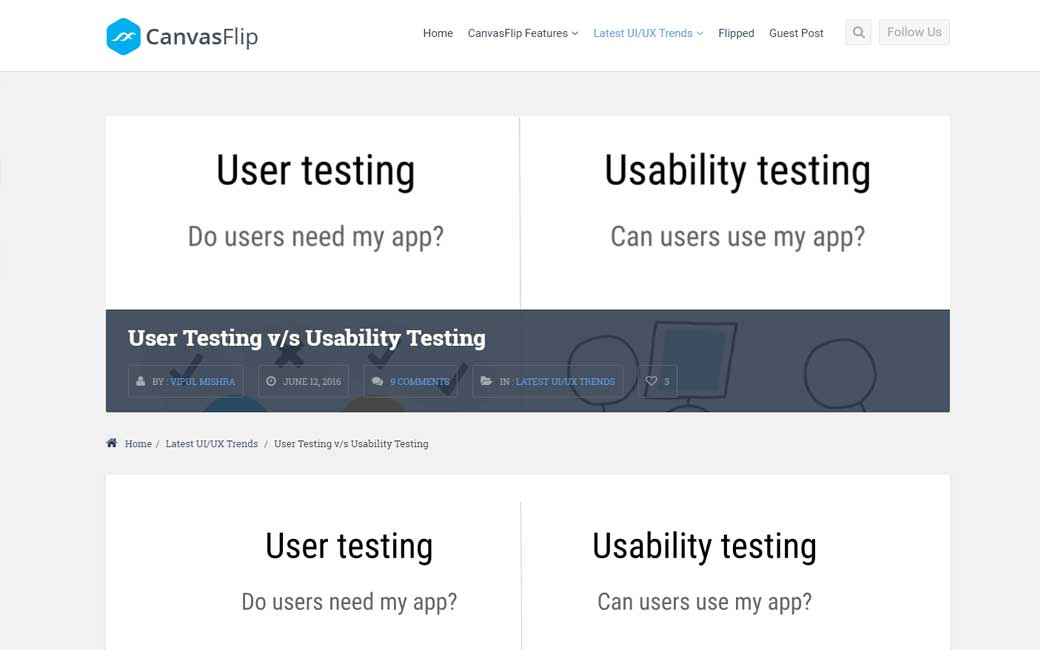Open the Latest UI/UX Trends category link
Image resolution: width=1040 pixels, height=650 pixels.
(565, 381)
